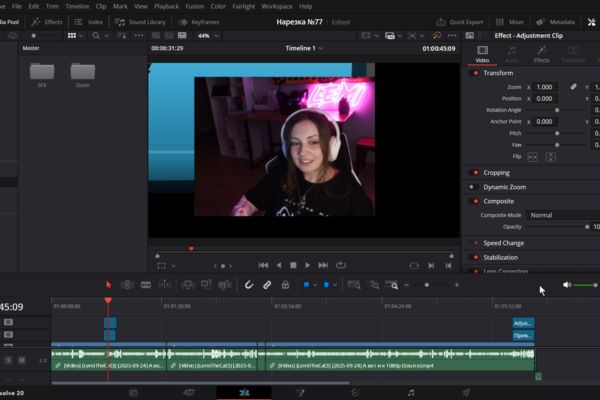The width and height of the screenshot is (600, 400).
Task: Toggle the zoom link chain icon
Action: tap(573, 87)
